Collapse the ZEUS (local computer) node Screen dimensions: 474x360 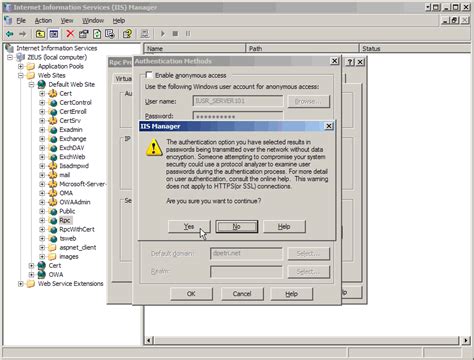coord(10,57)
